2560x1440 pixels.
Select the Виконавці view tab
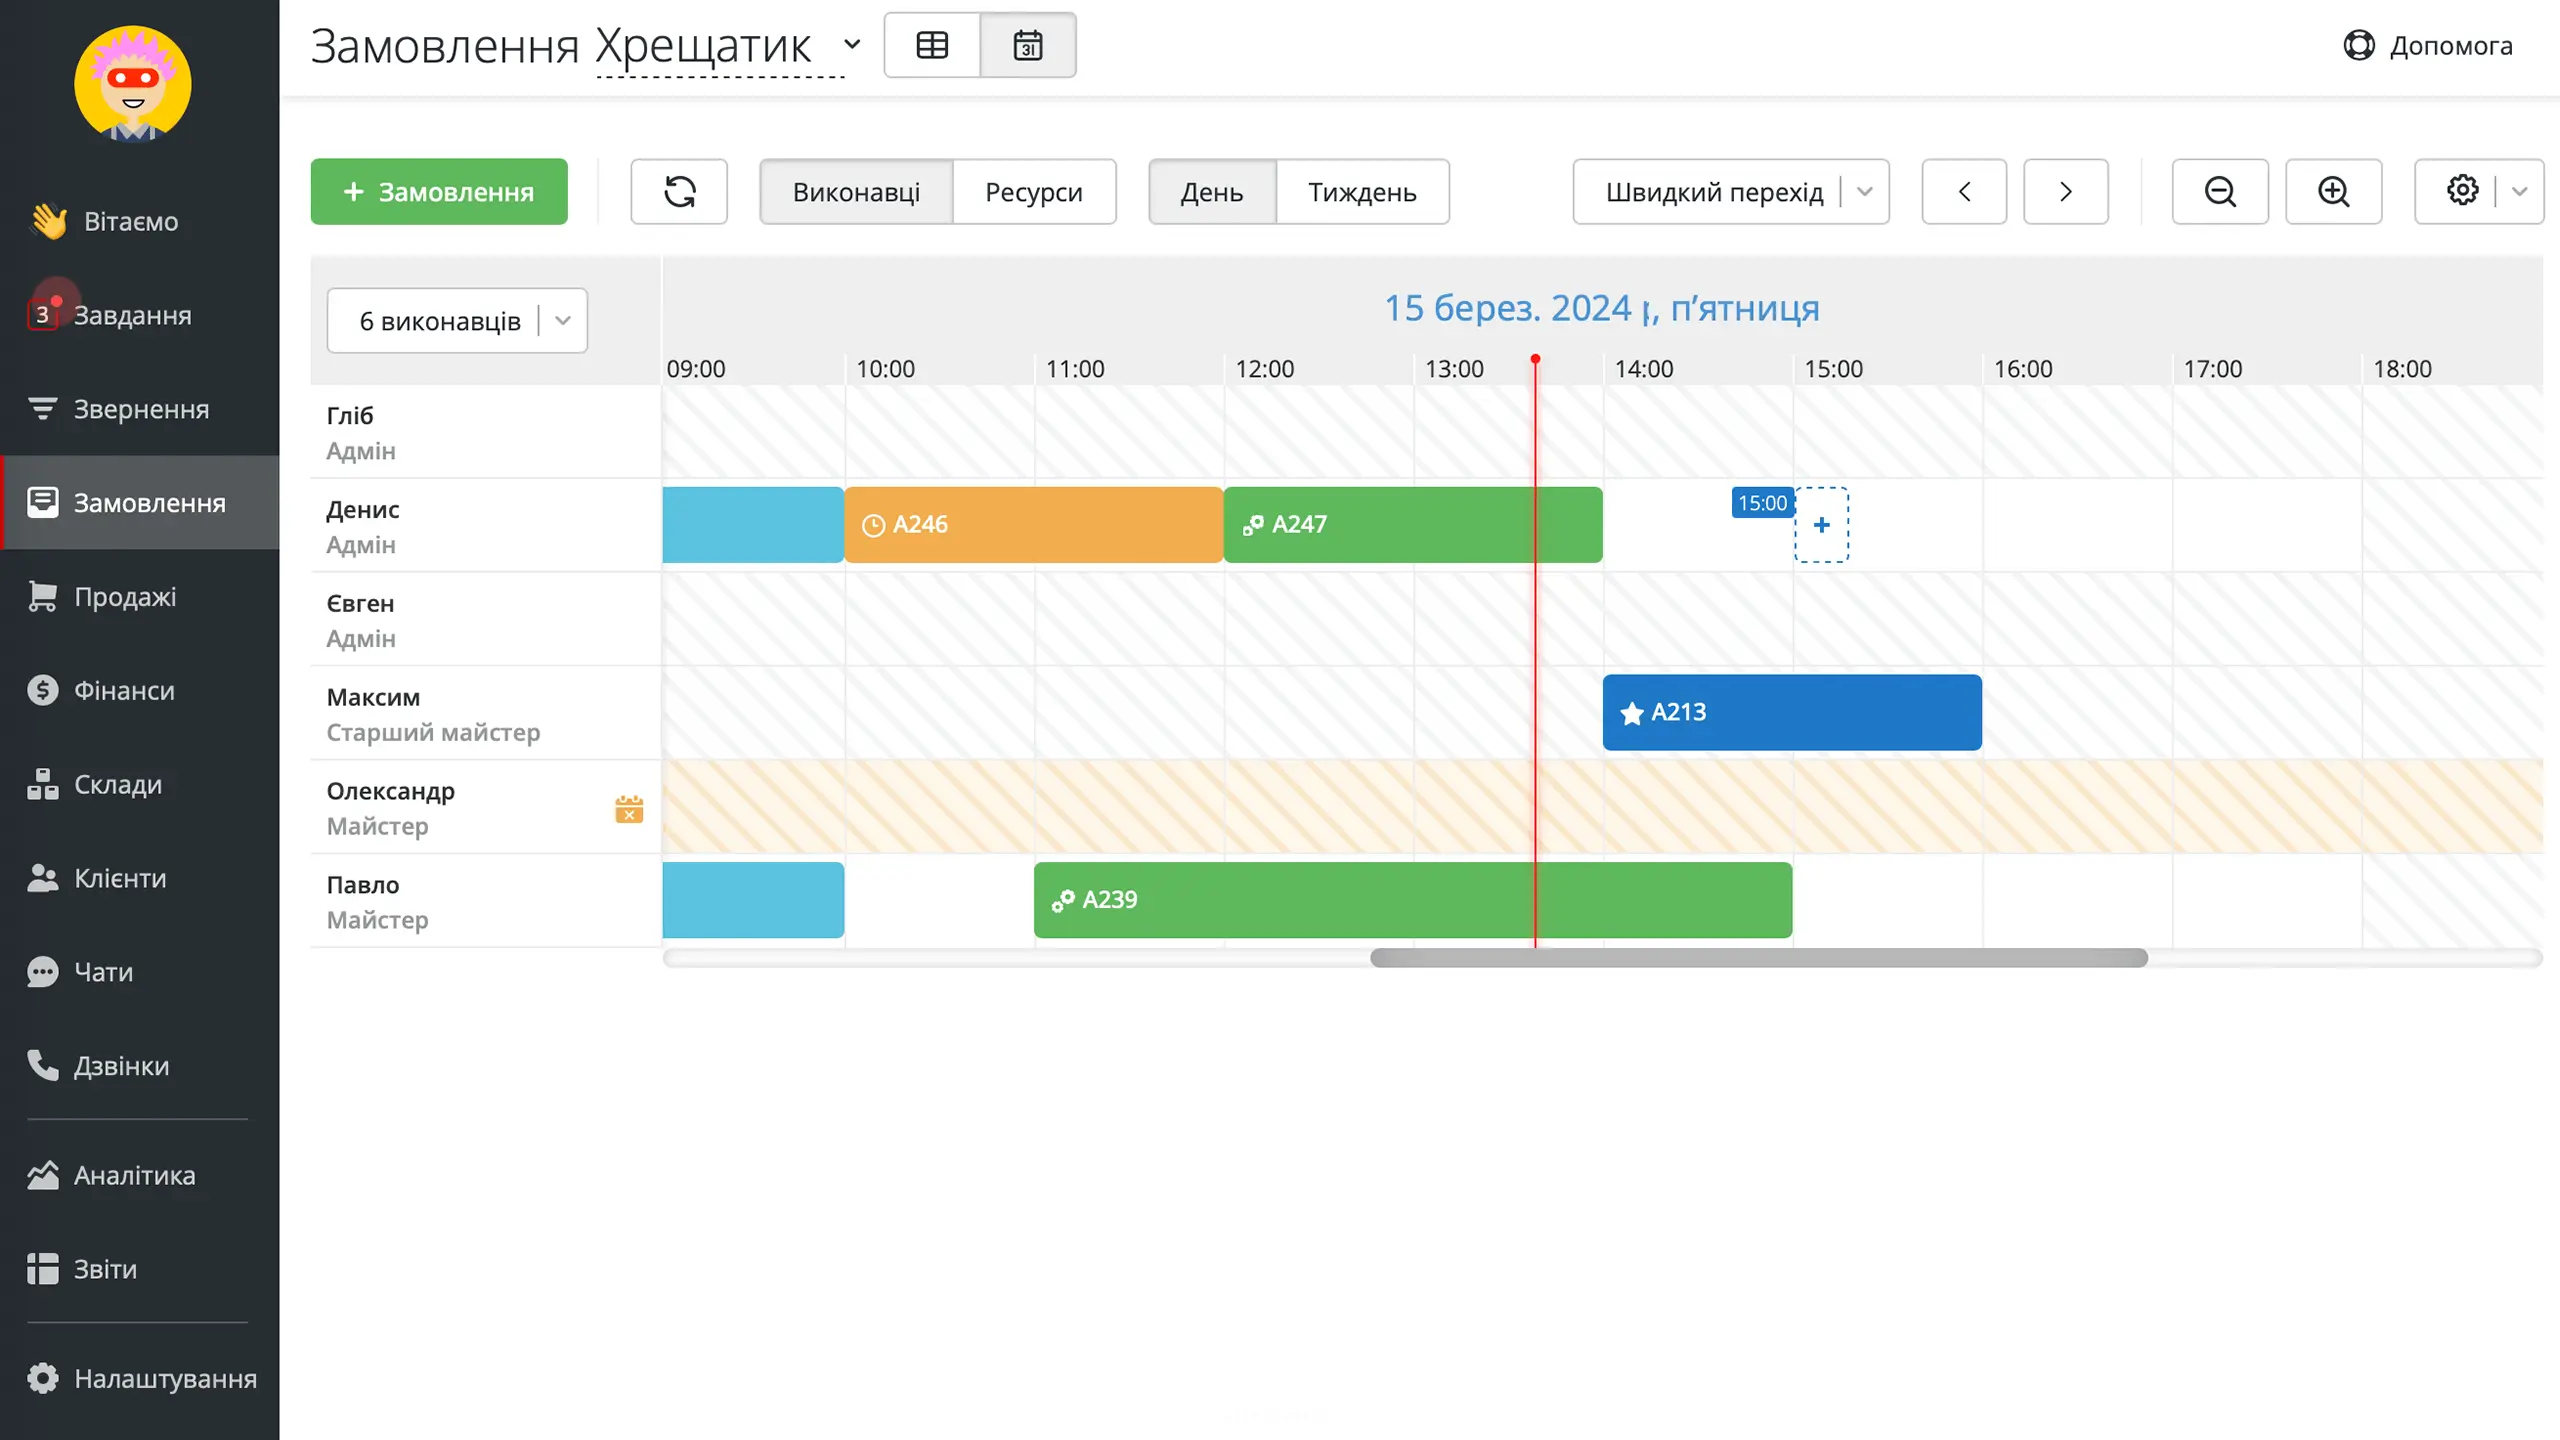(x=856, y=191)
